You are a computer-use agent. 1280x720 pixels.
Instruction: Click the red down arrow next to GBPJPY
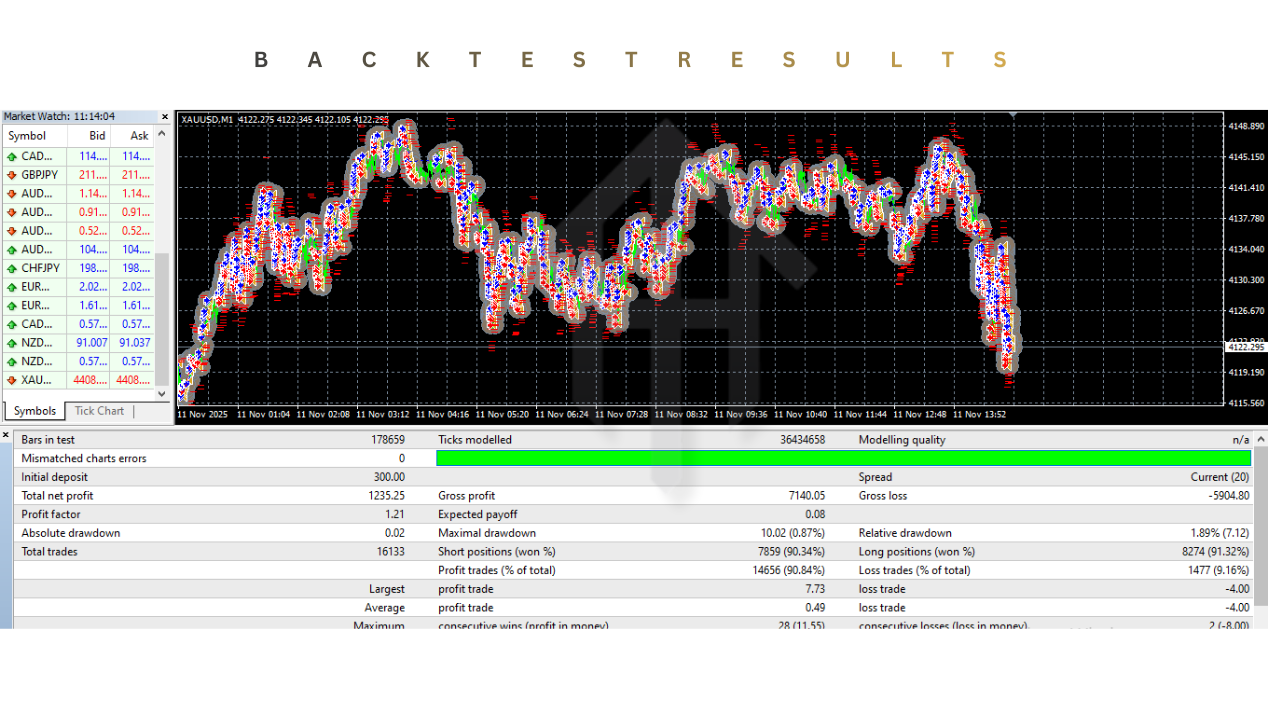pyautogui.click(x=12, y=174)
